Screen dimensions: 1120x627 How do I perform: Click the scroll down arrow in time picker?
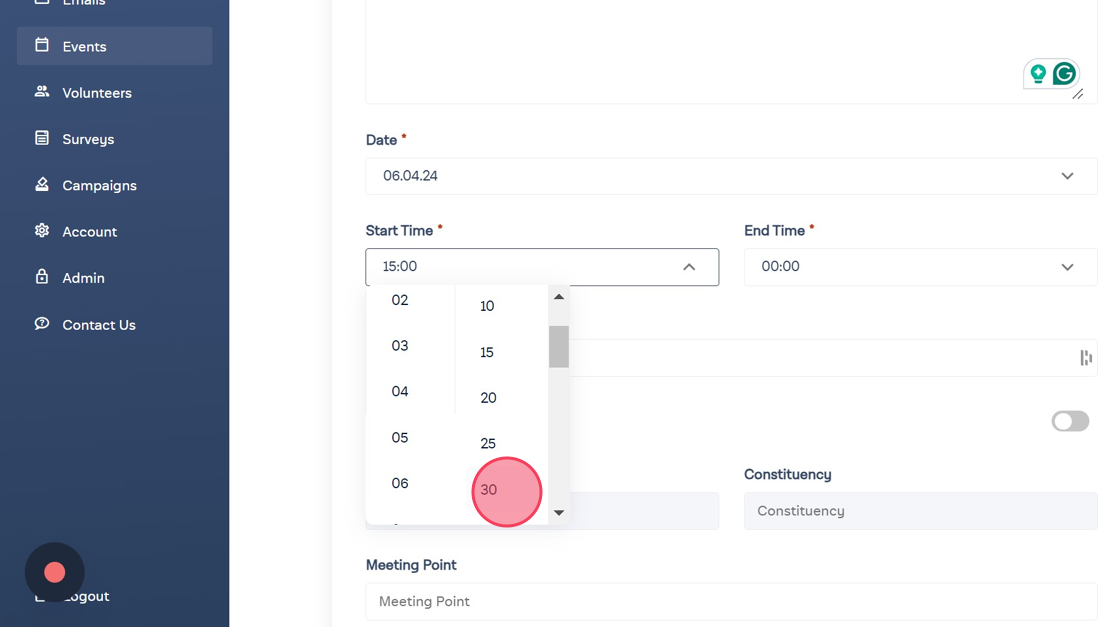pos(559,513)
